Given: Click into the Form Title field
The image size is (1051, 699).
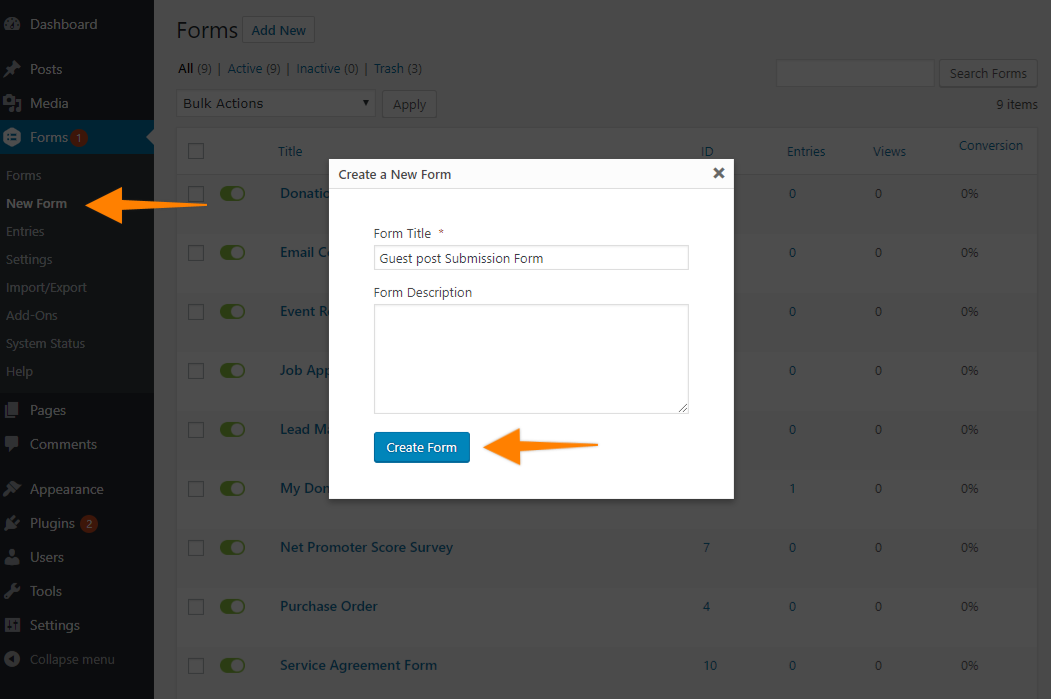Looking at the screenshot, I should pos(531,258).
